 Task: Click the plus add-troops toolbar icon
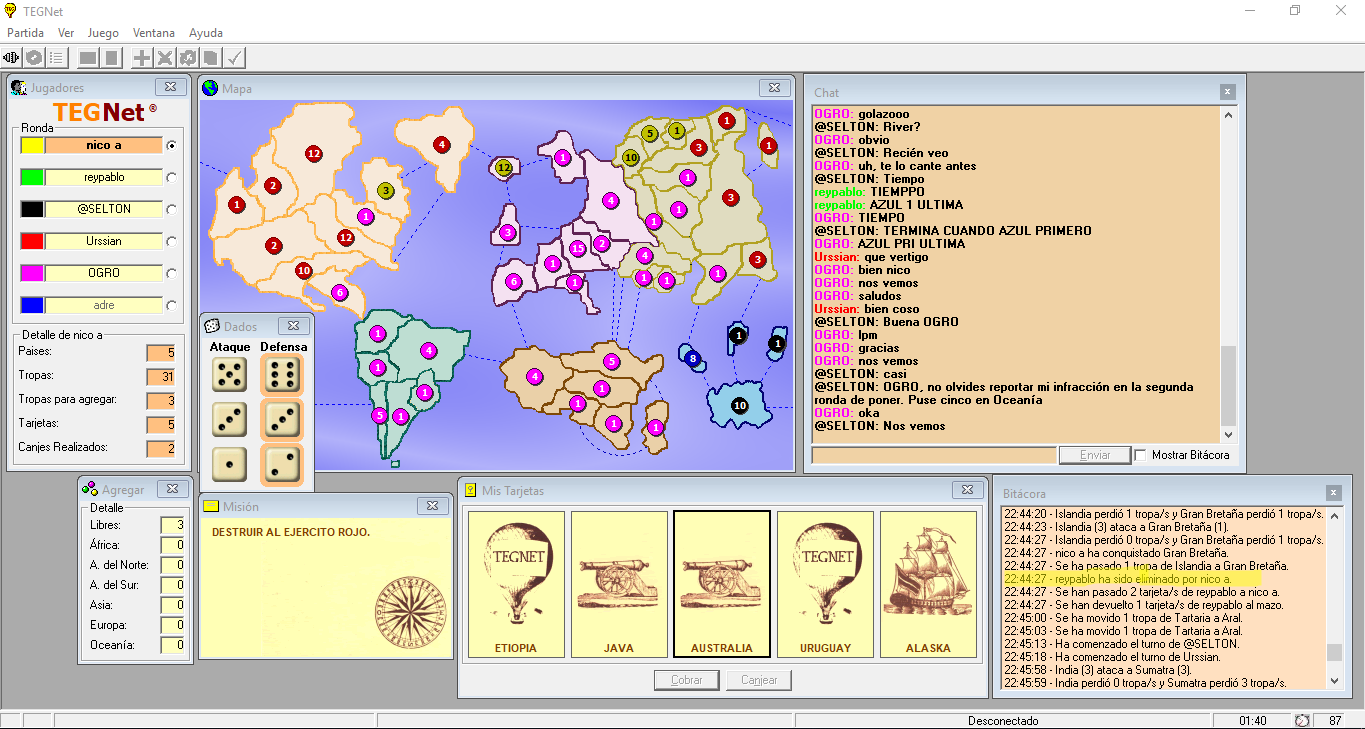click(143, 58)
